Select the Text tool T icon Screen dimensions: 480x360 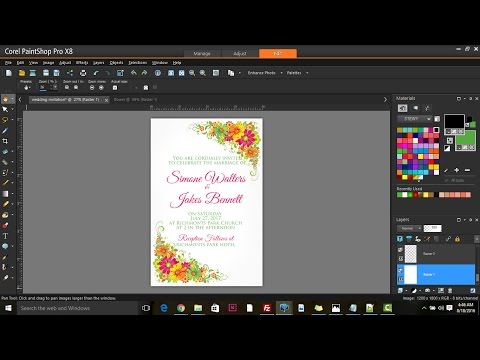pos(5,236)
